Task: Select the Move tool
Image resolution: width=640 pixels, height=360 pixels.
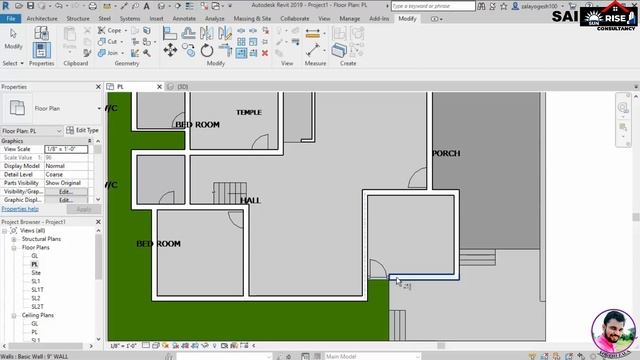Action: (170, 51)
